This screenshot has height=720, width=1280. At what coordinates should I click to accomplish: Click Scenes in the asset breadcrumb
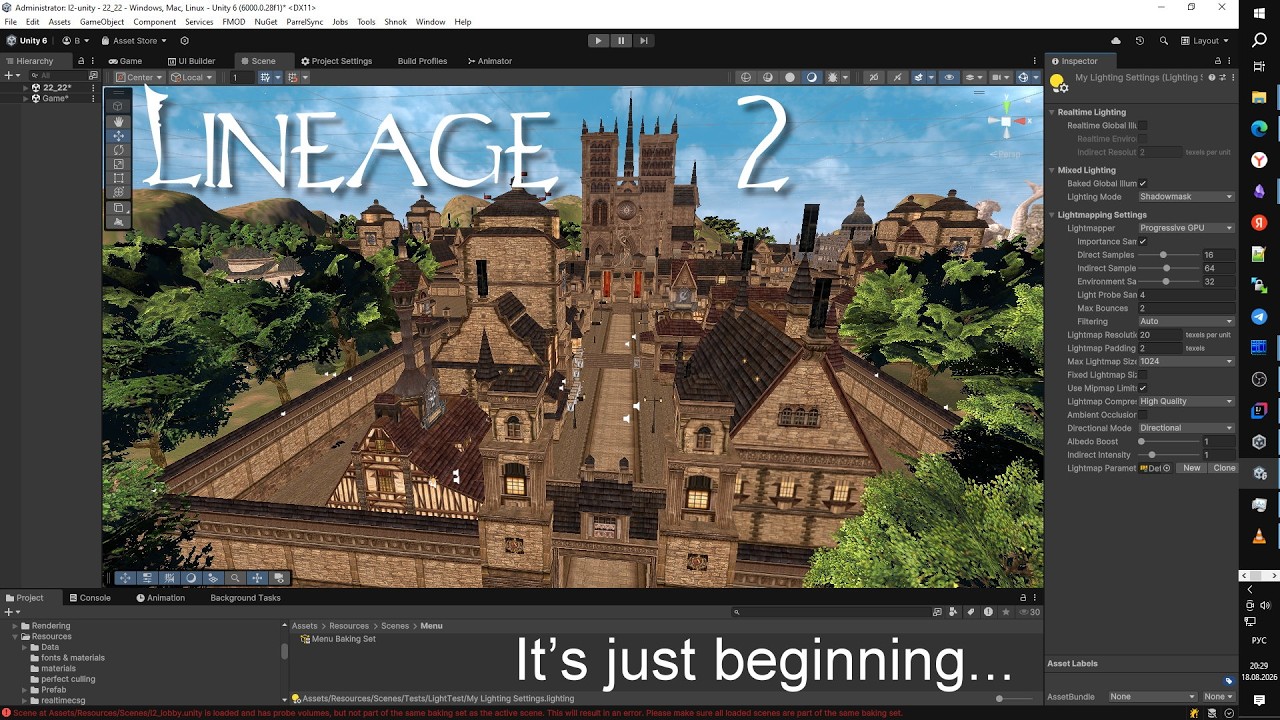pyautogui.click(x=394, y=626)
